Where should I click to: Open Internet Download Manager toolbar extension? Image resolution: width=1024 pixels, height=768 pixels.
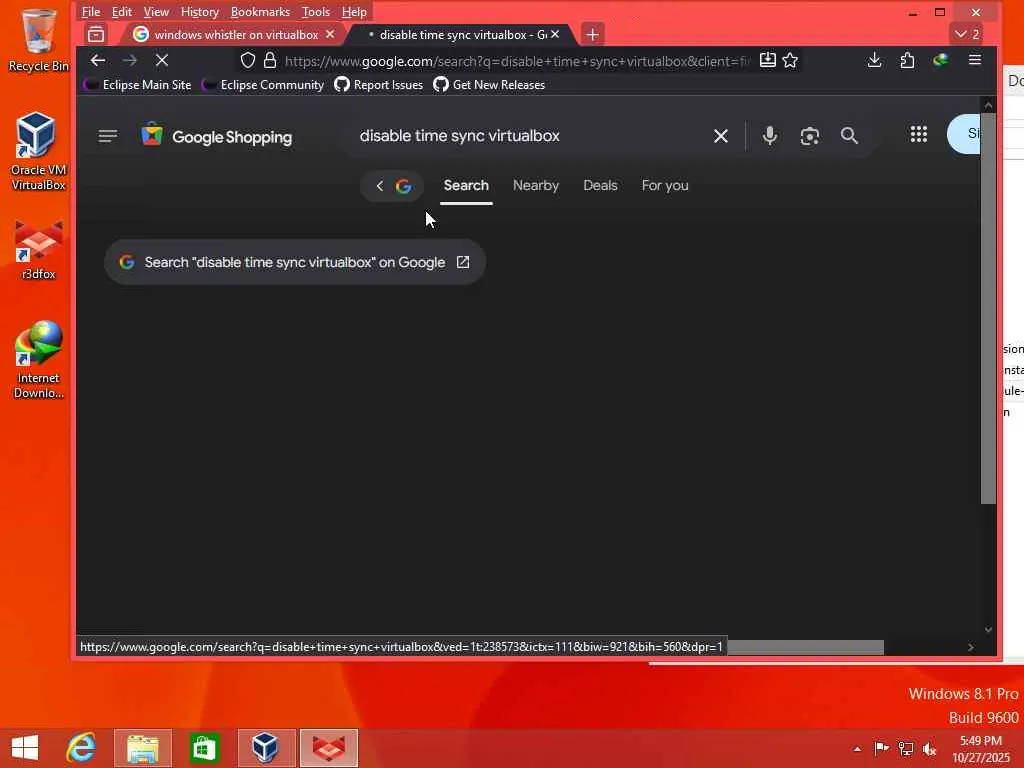click(x=940, y=61)
